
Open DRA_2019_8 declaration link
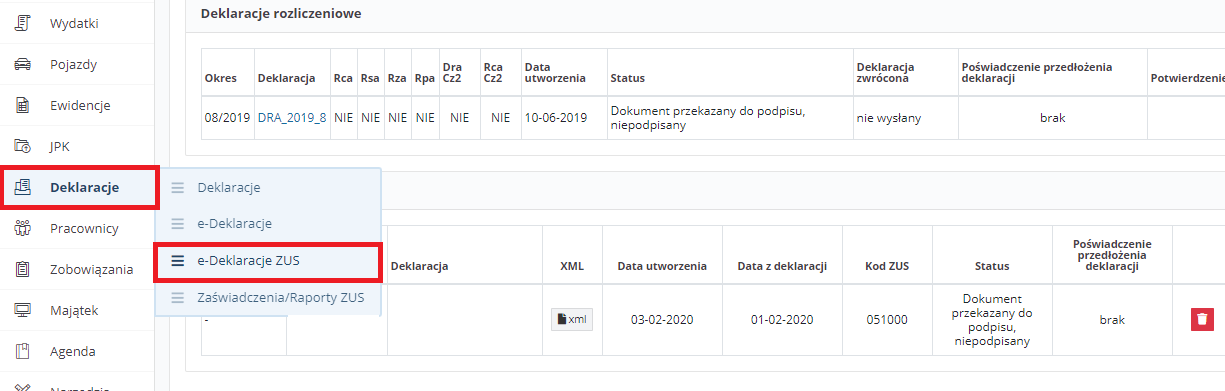(x=292, y=117)
